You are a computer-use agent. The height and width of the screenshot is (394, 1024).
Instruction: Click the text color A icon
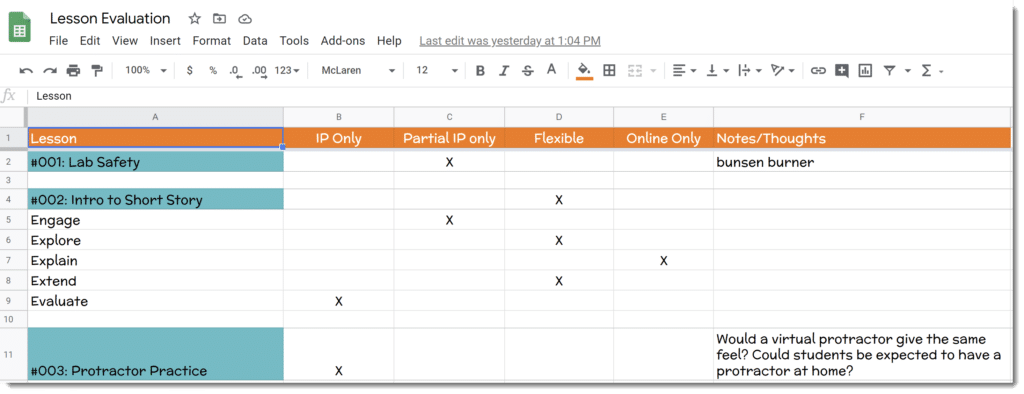coord(551,70)
